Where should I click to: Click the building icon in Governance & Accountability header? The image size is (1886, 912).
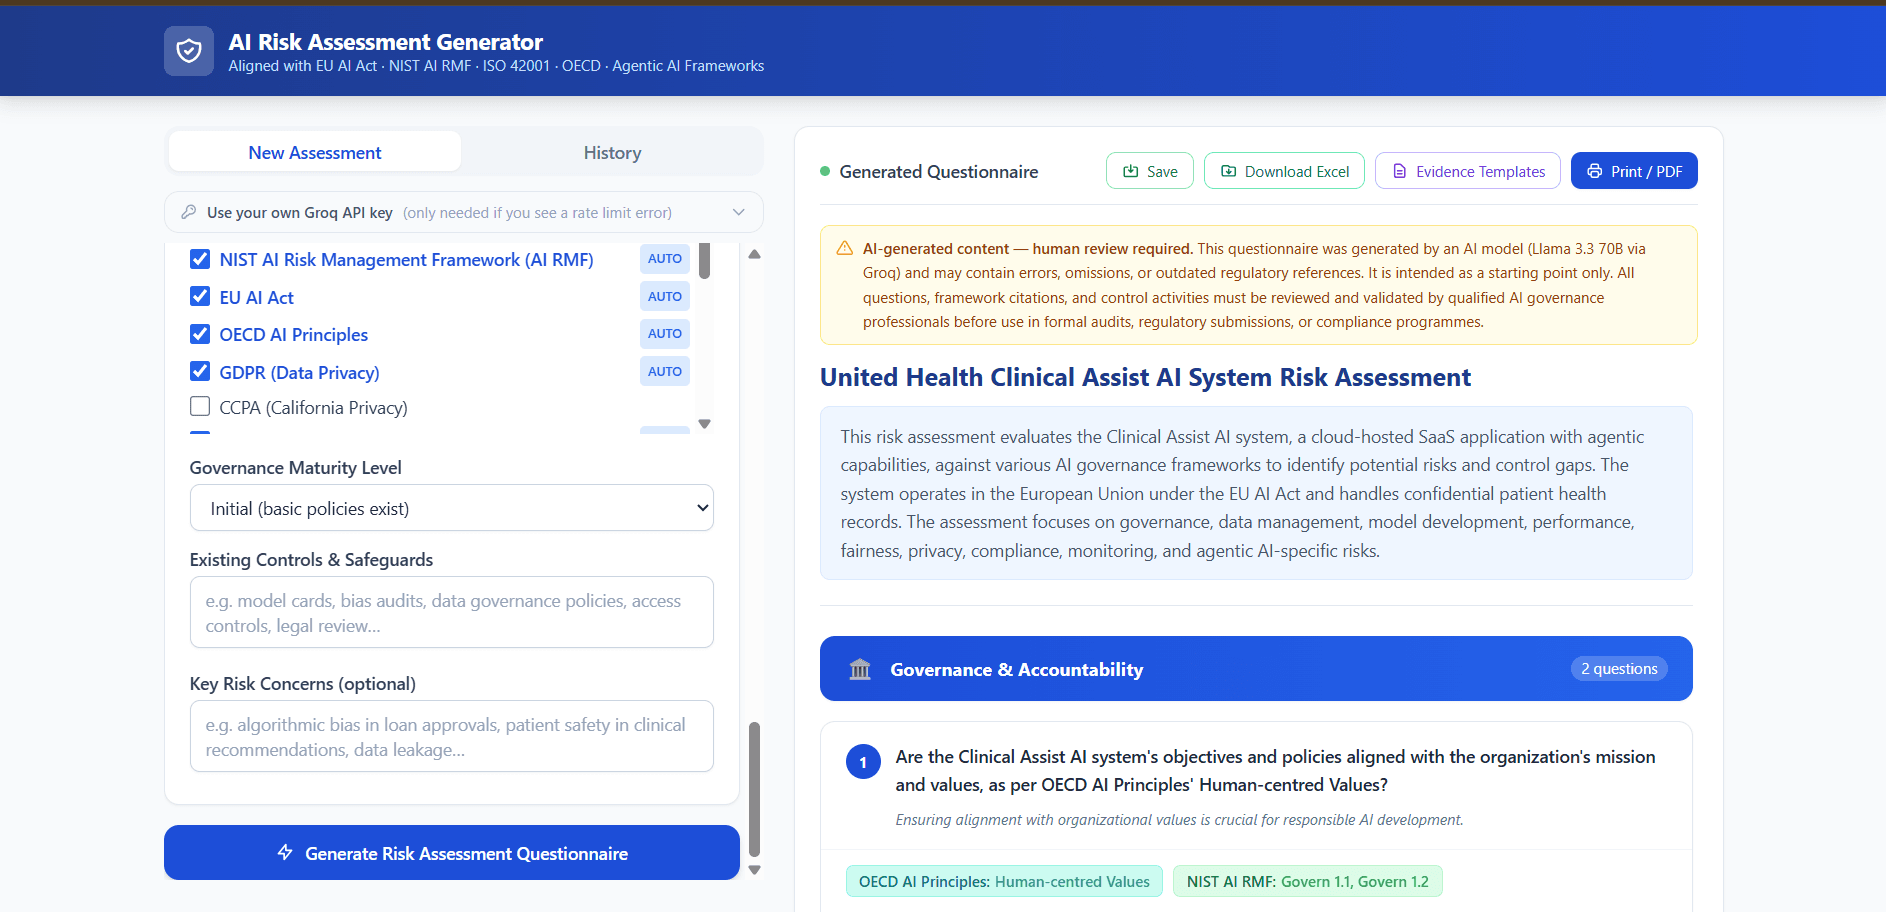pos(860,669)
